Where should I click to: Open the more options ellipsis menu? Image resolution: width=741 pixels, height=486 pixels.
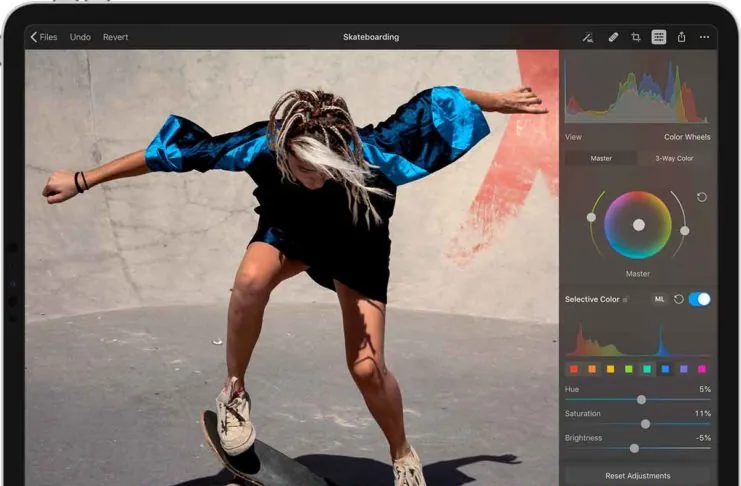(705, 37)
